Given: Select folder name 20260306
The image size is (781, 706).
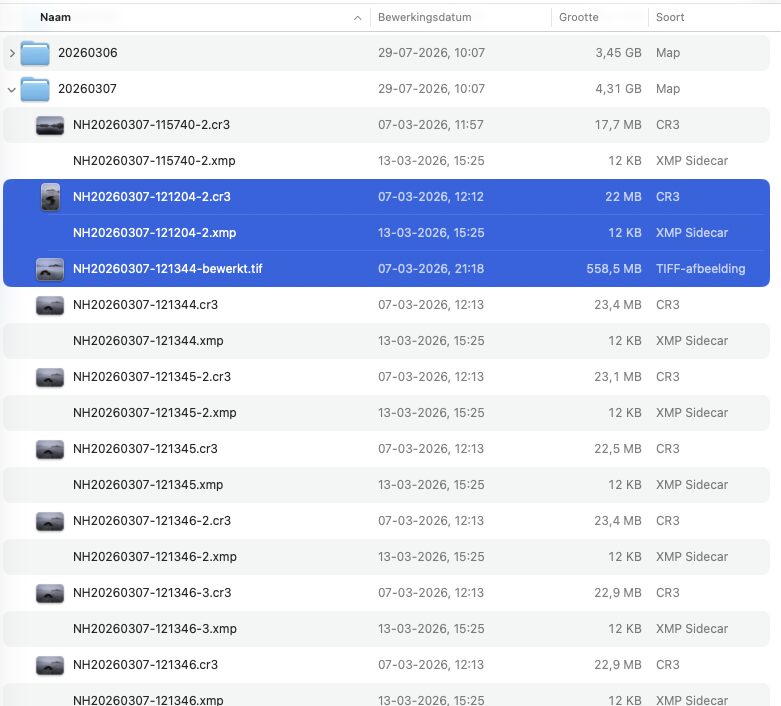Looking at the screenshot, I should (x=88, y=53).
